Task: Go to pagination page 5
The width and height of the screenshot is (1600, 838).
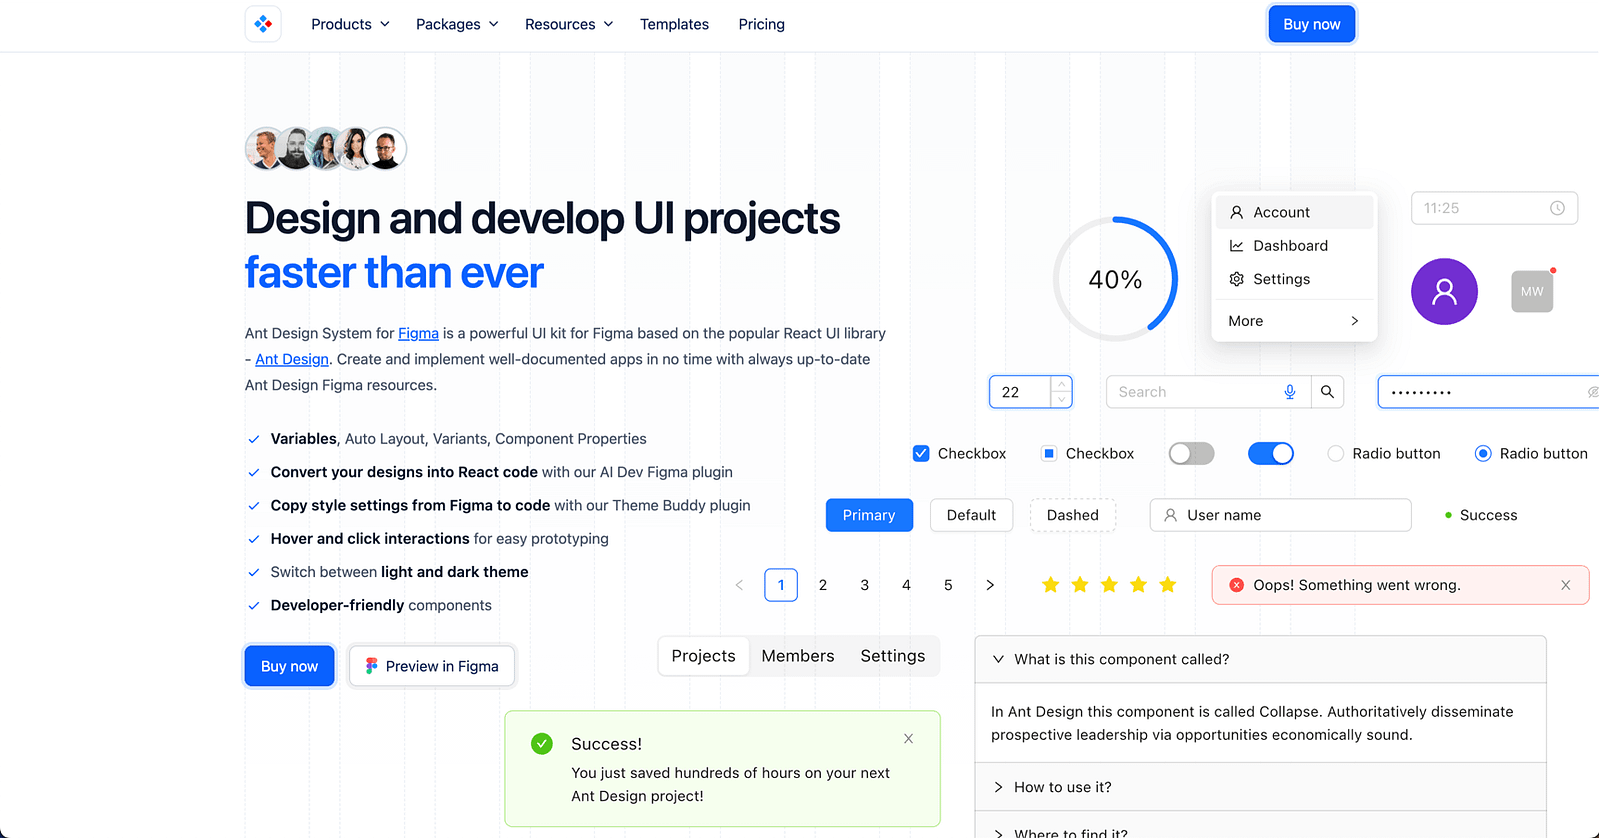Action: (x=948, y=585)
